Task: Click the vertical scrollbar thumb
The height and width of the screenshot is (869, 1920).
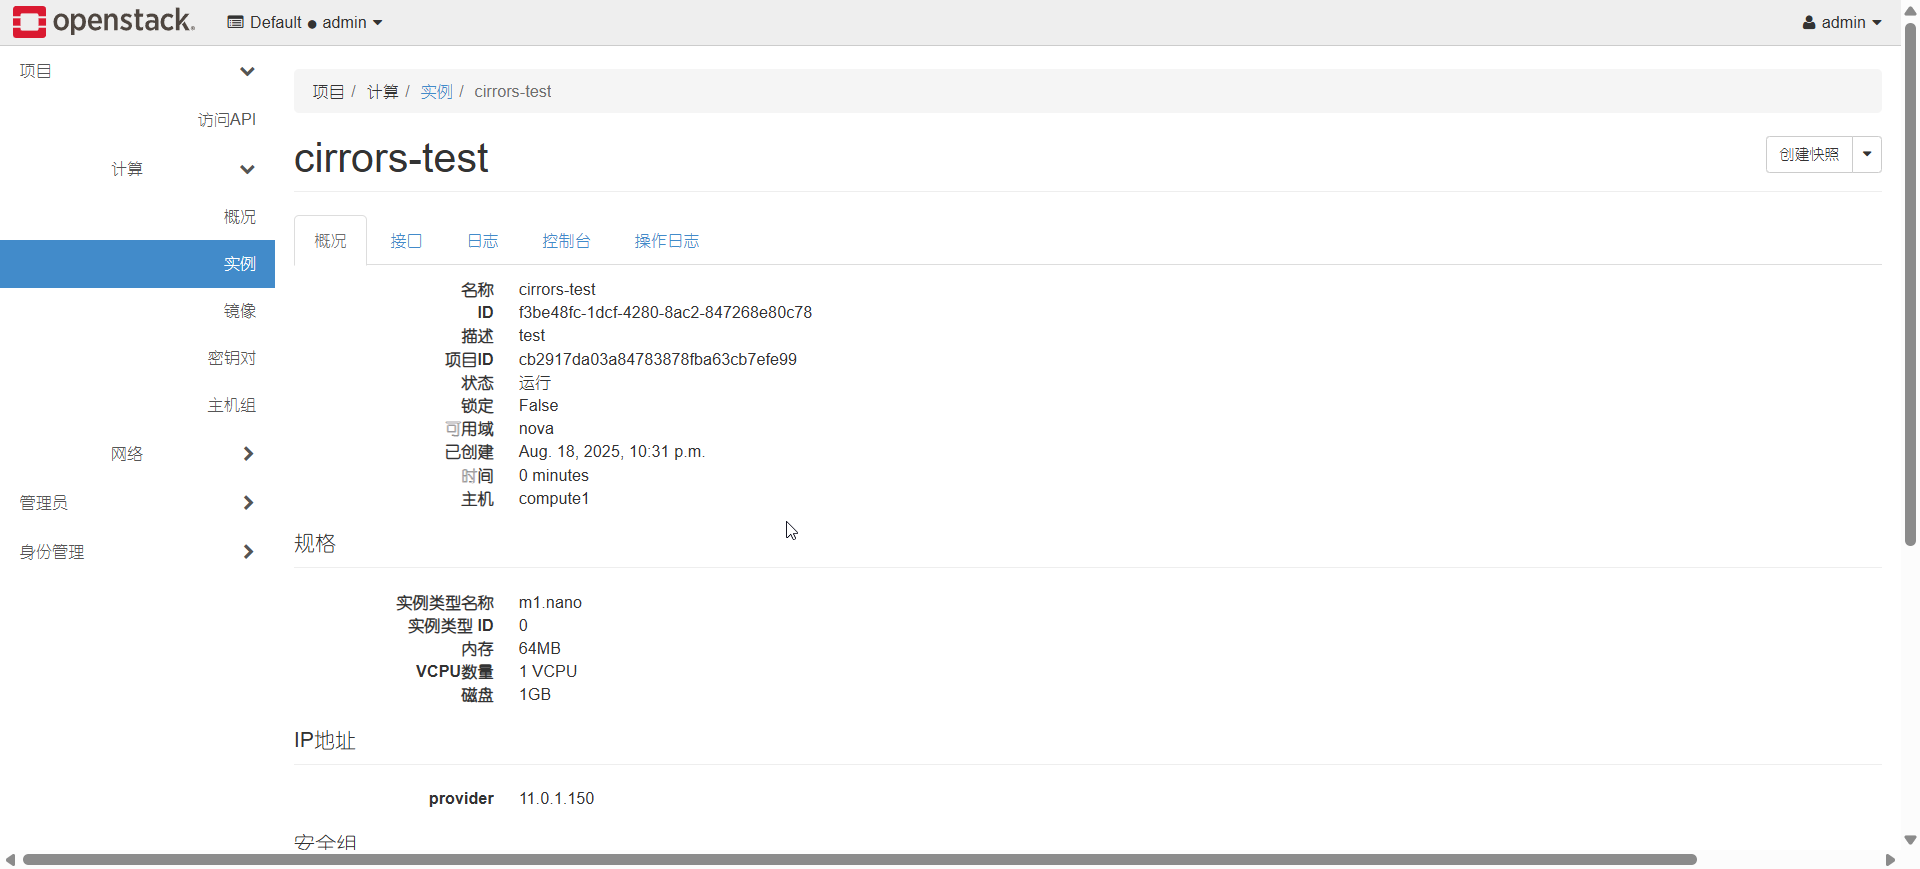Action: coord(1910,283)
